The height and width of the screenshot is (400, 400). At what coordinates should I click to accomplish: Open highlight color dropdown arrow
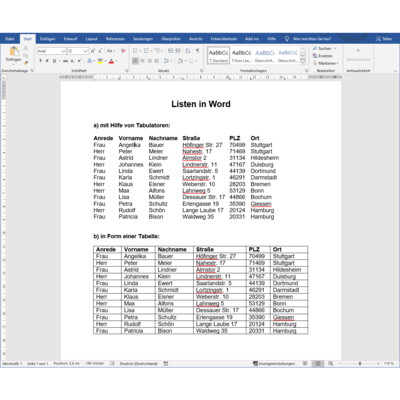coord(105,61)
